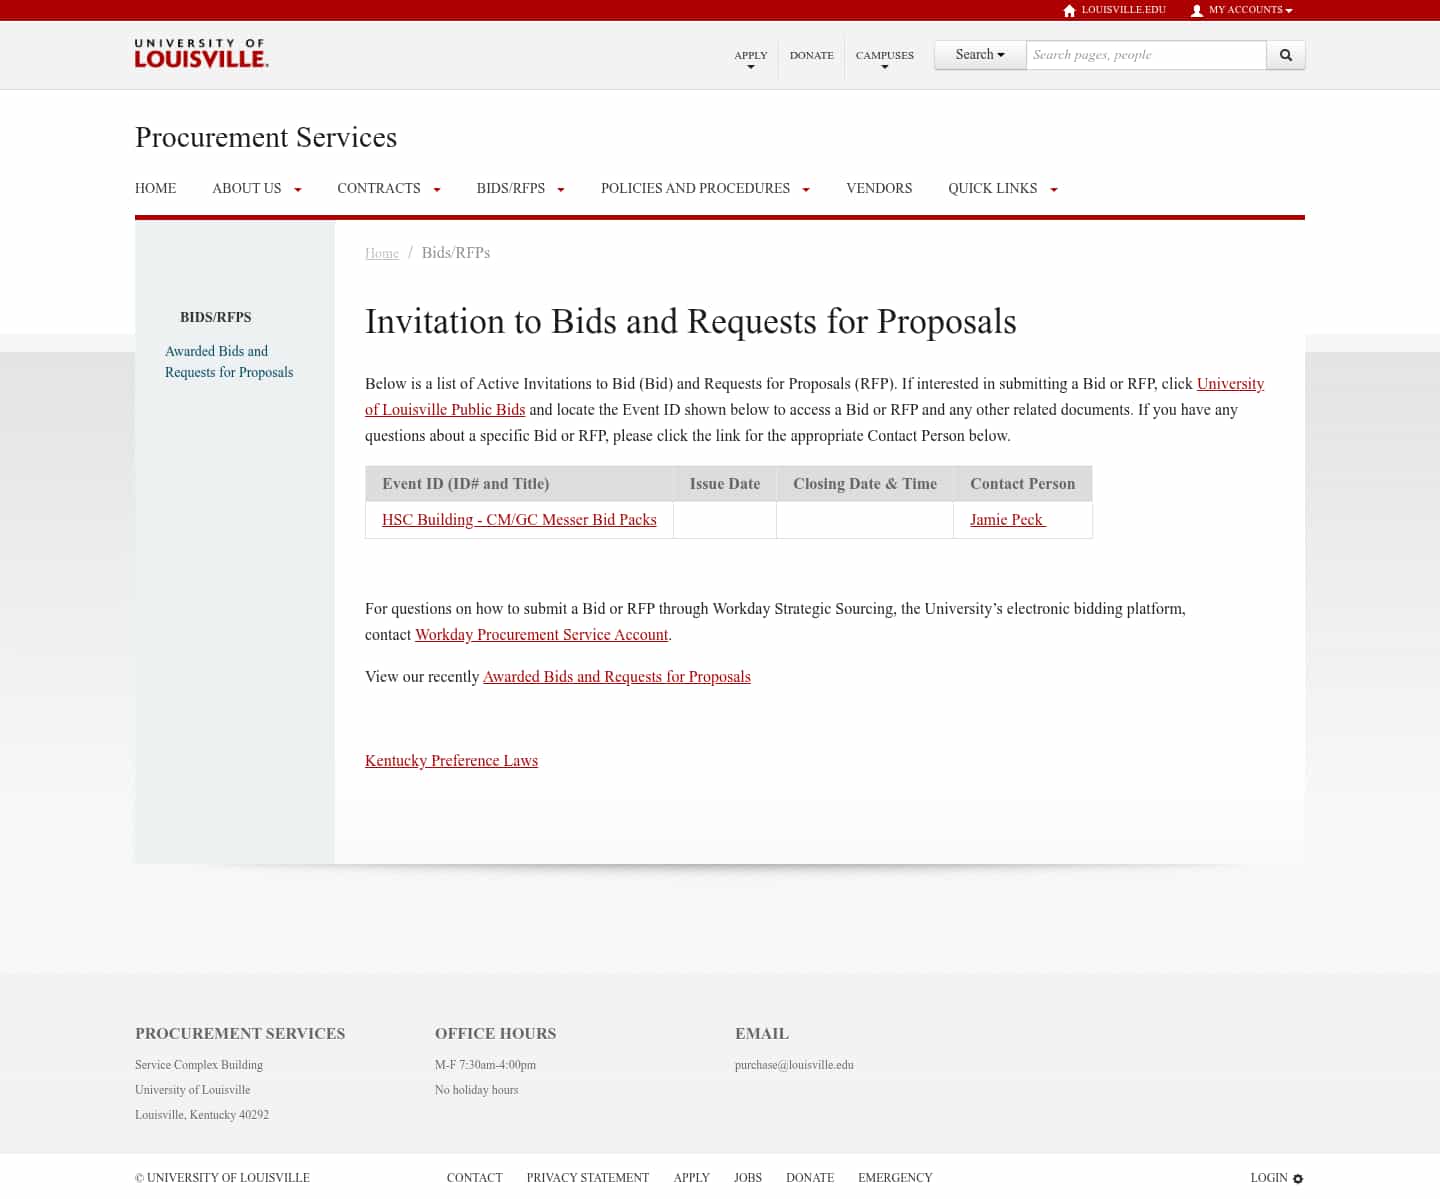Expand the CONTRACTS menu arrow
The width and height of the screenshot is (1440, 1199).
[x=437, y=189]
